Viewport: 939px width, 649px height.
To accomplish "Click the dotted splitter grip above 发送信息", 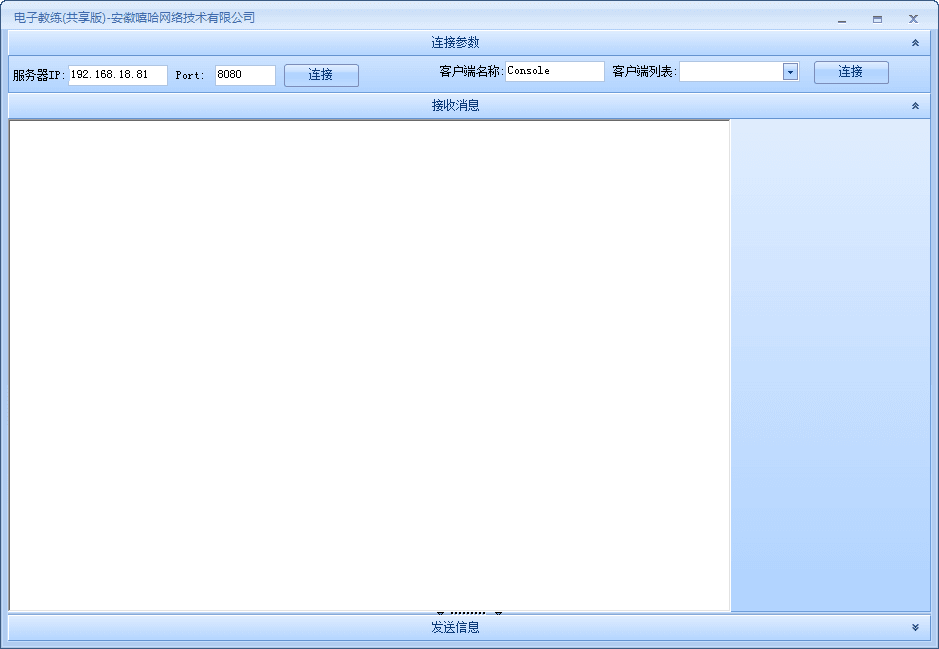I will (x=468, y=612).
